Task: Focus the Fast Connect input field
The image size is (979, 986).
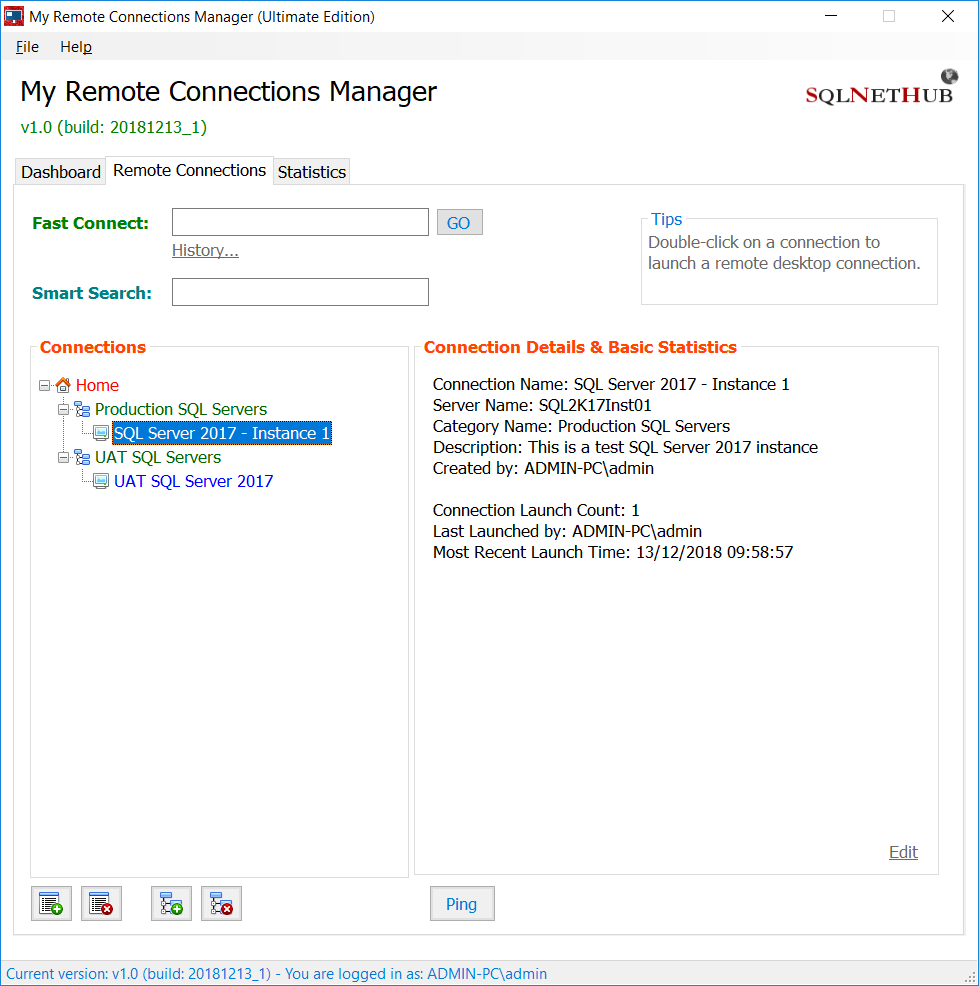Action: point(301,222)
